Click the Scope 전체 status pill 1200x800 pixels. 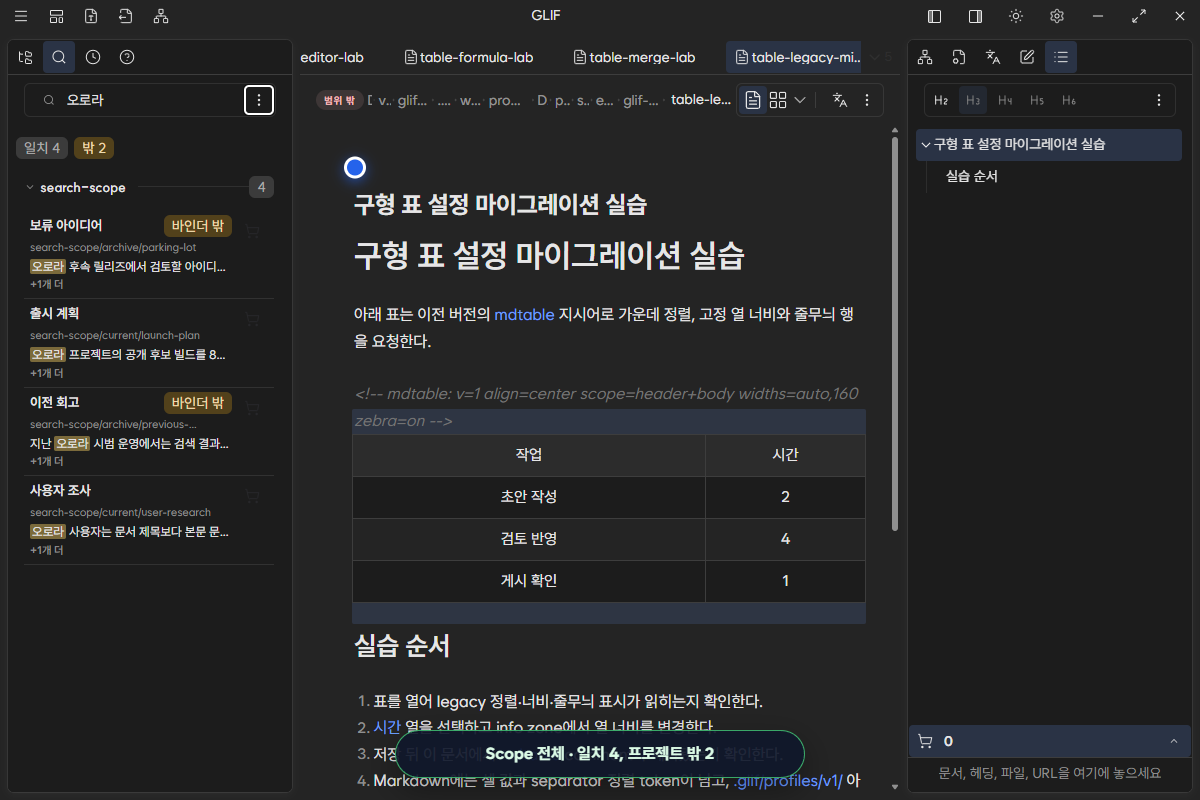click(x=599, y=754)
